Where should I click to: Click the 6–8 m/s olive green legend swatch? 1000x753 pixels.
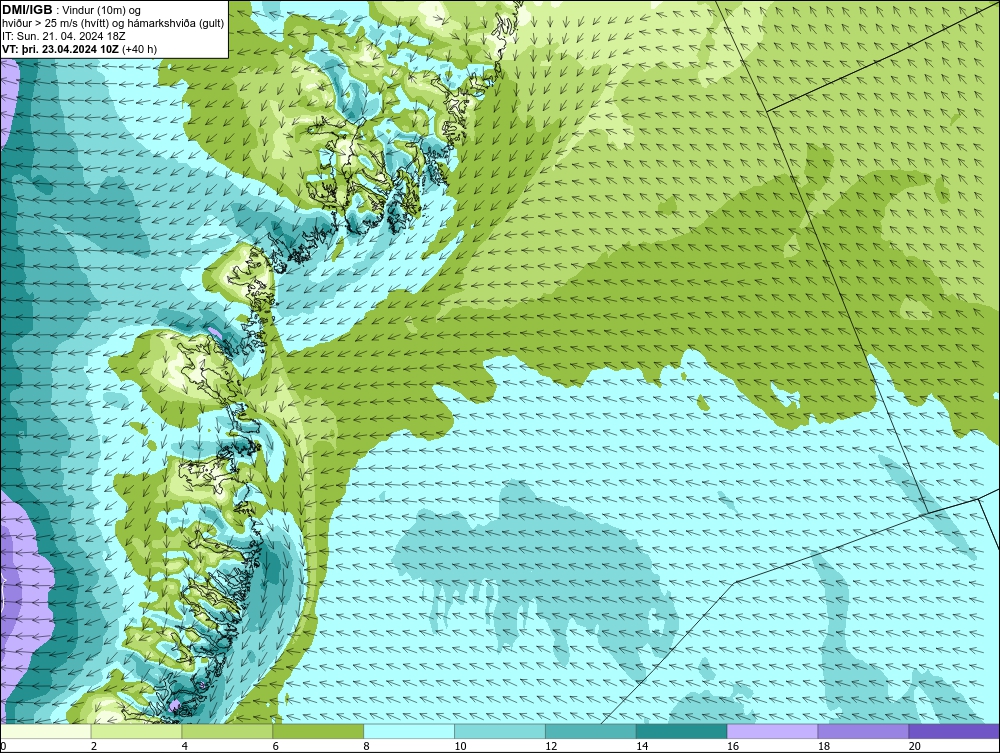pyautogui.click(x=318, y=731)
